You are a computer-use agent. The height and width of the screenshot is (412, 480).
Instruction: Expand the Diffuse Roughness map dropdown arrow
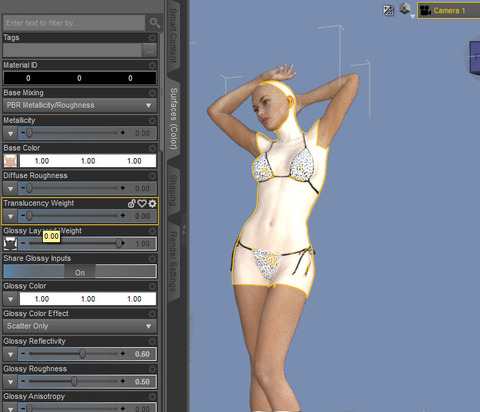(11, 189)
